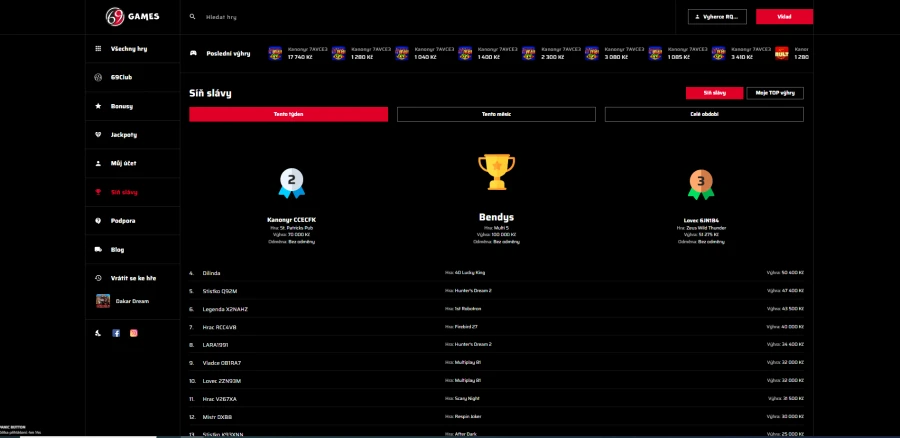Click the game icon beside 1 400 Kč win
This screenshot has width=900, height=438.
coord(465,53)
